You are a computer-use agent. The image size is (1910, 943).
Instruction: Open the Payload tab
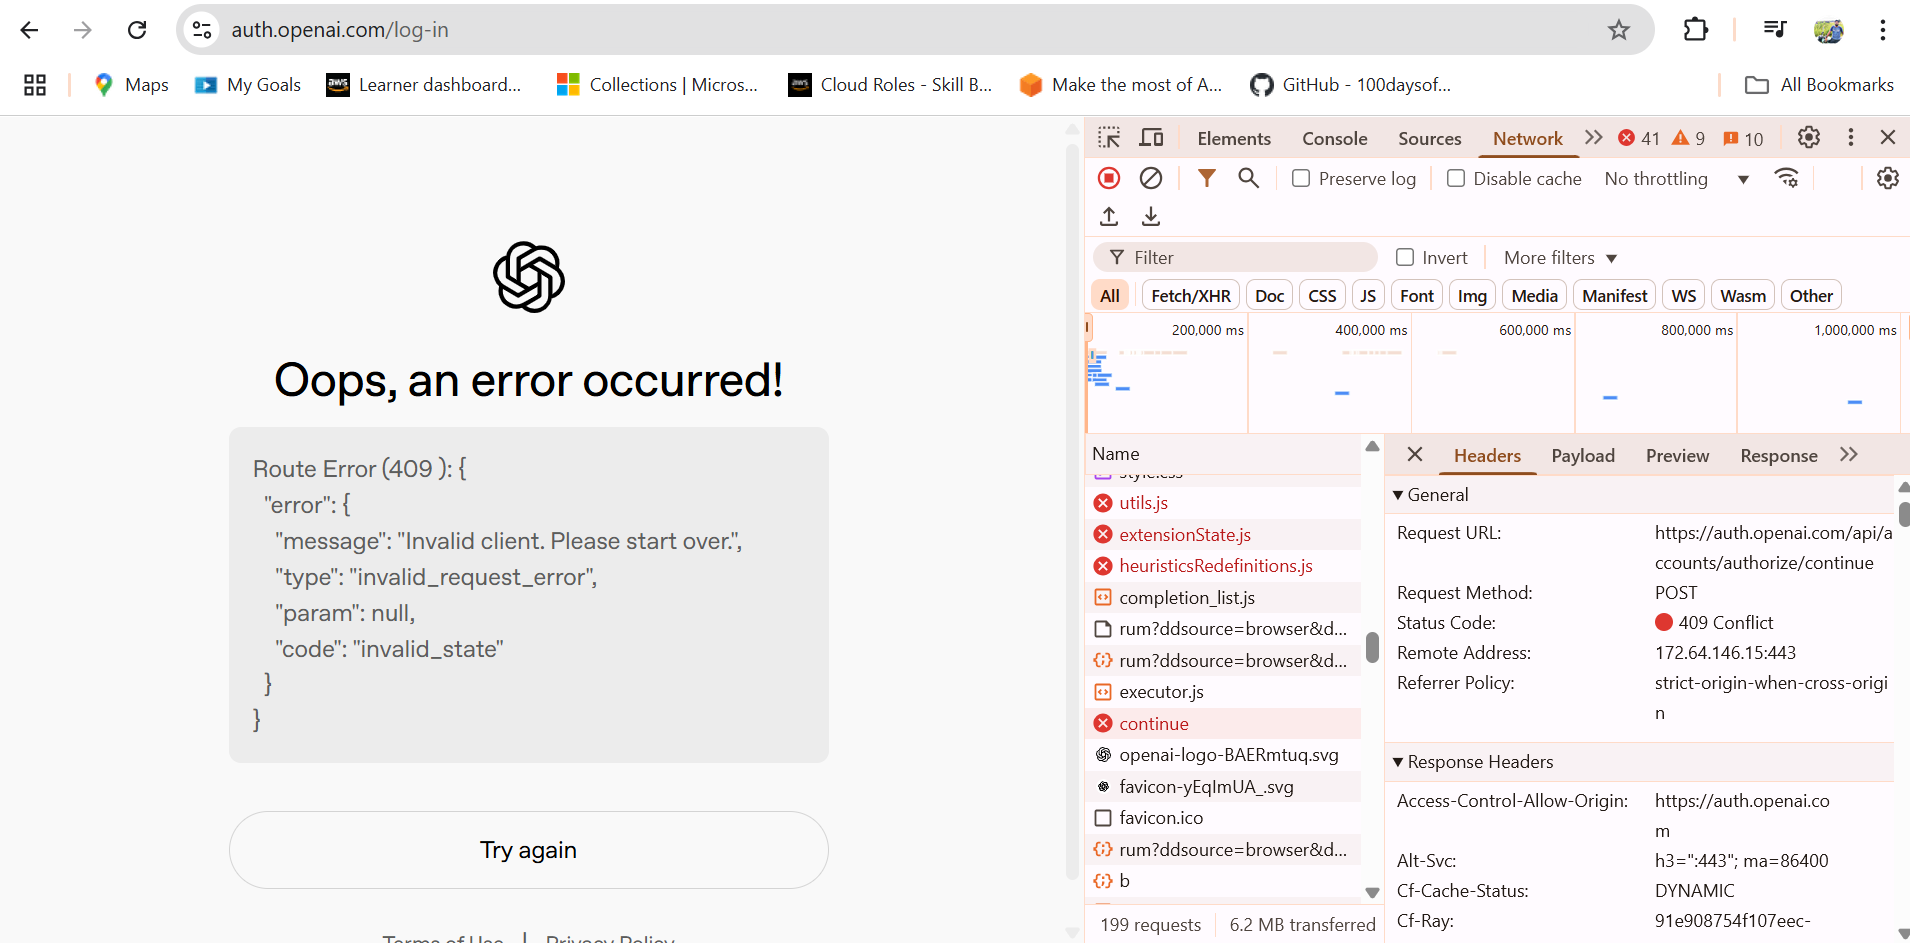tap(1582, 455)
